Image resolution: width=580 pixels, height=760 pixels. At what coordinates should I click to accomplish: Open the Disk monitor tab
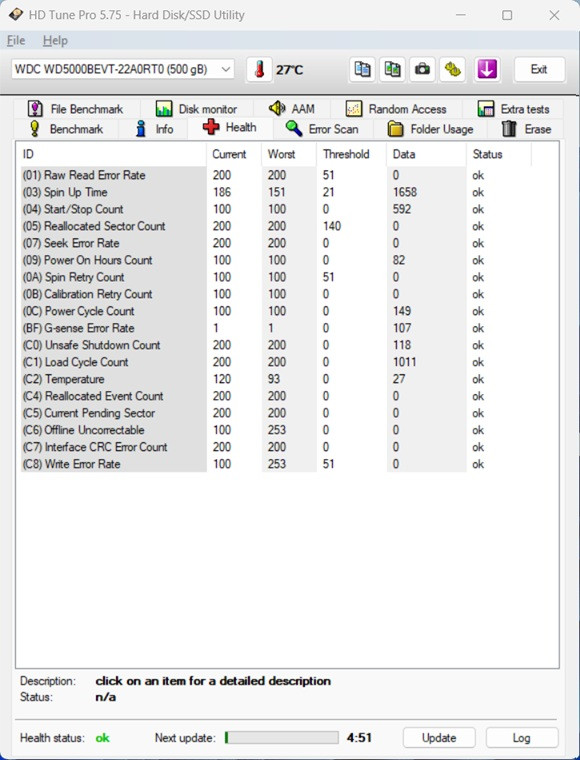(x=196, y=109)
